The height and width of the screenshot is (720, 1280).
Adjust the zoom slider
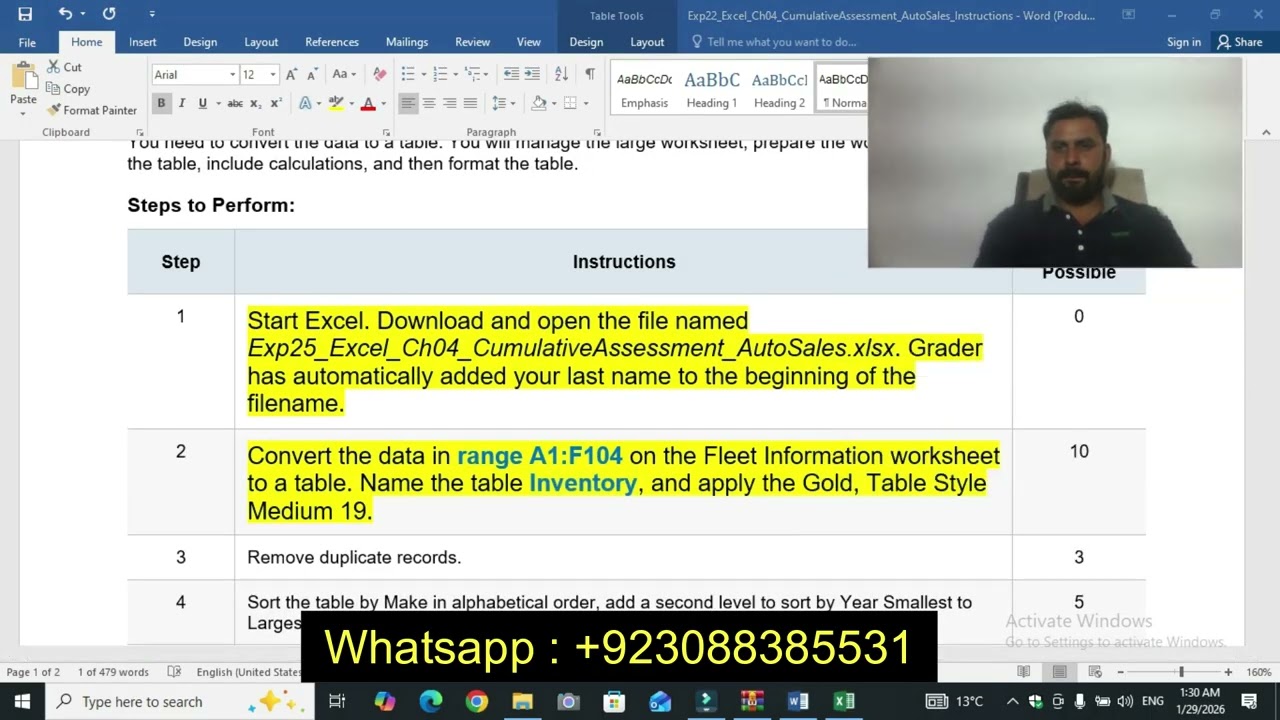pos(1181,672)
